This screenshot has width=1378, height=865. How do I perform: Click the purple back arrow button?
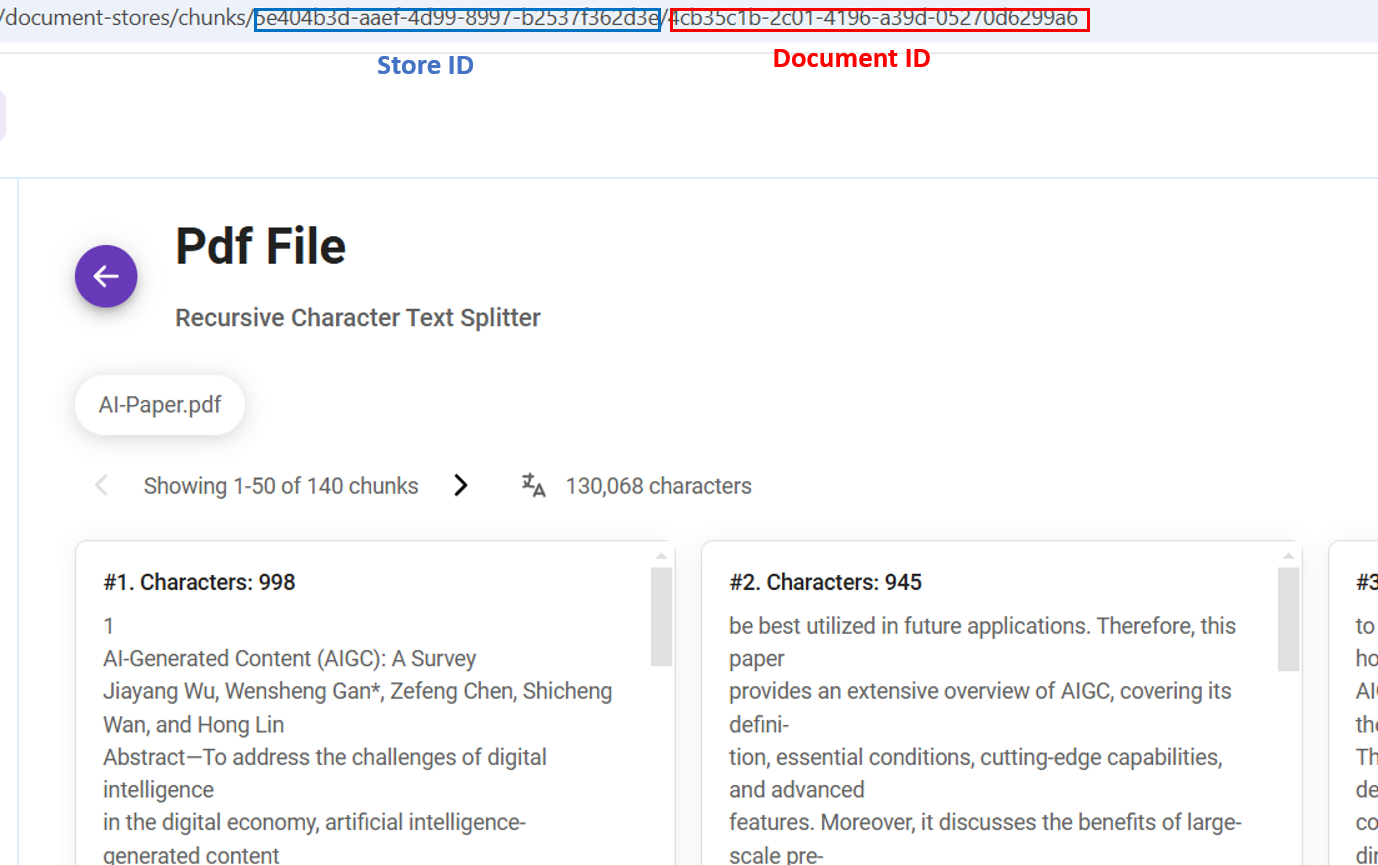(x=106, y=276)
